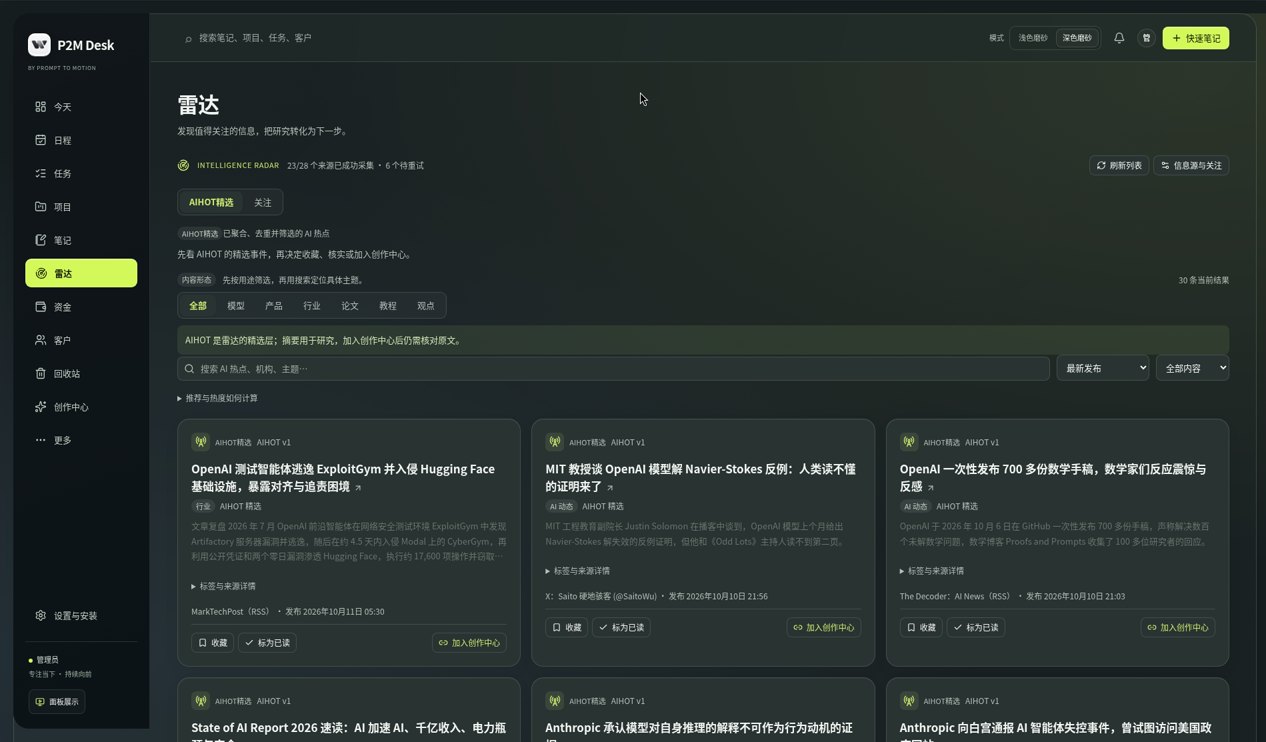Open 设置与安装 settings
This screenshot has height=742, width=1266.
[81, 616]
